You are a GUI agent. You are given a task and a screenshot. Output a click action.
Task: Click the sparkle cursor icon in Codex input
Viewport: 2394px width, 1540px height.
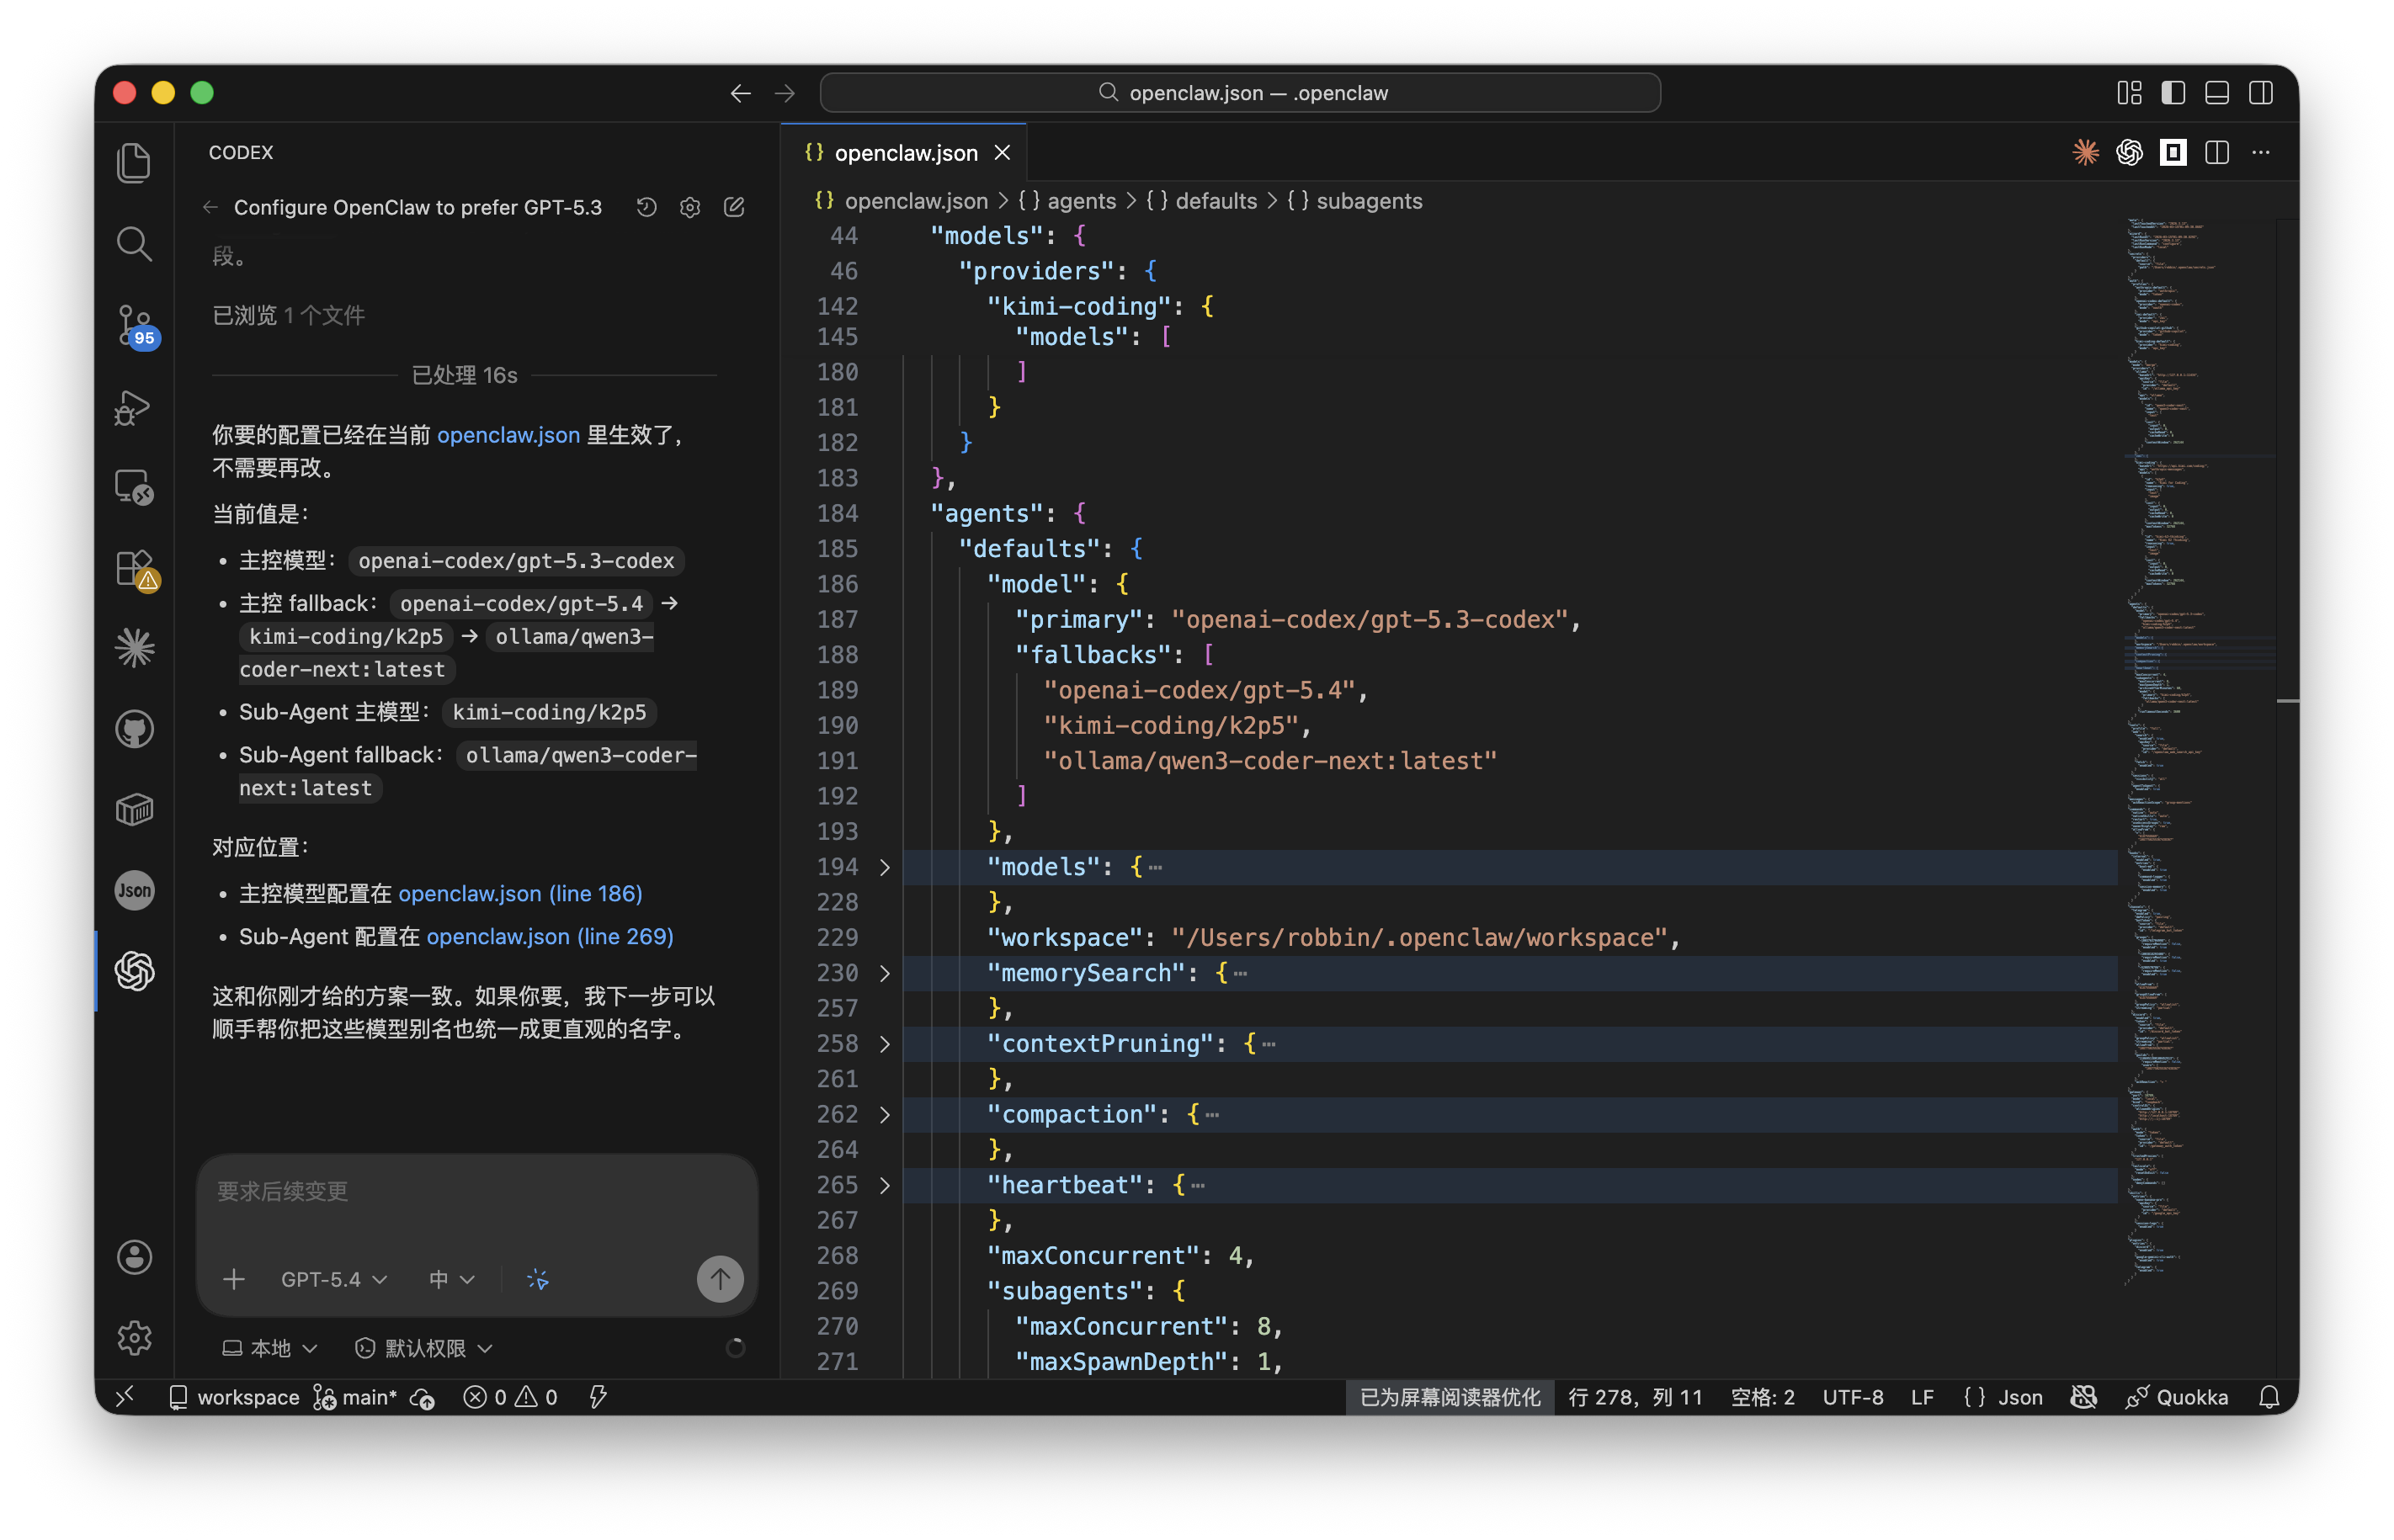[x=538, y=1279]
